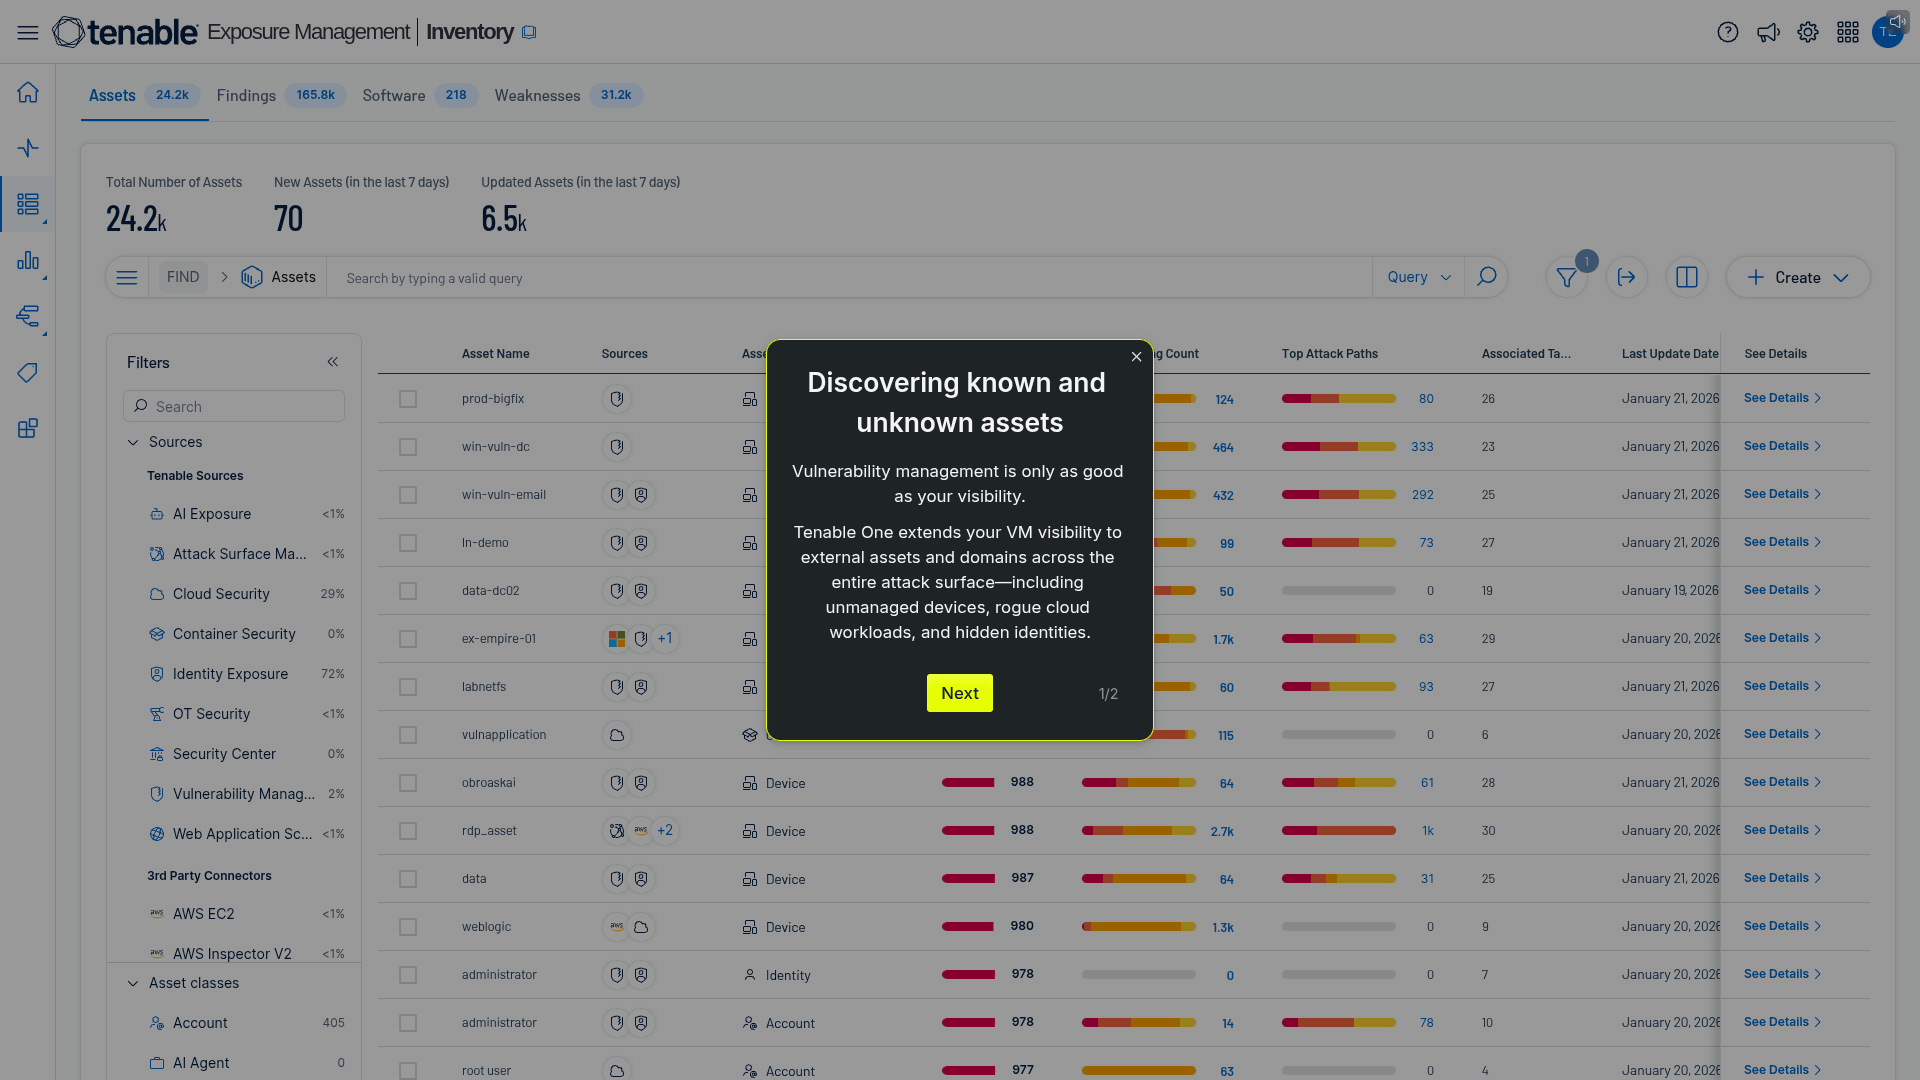1920x1080 pixels.
Task: Click the attack paths severity bar for prod-bigfix
Action: coord(1339,399)
